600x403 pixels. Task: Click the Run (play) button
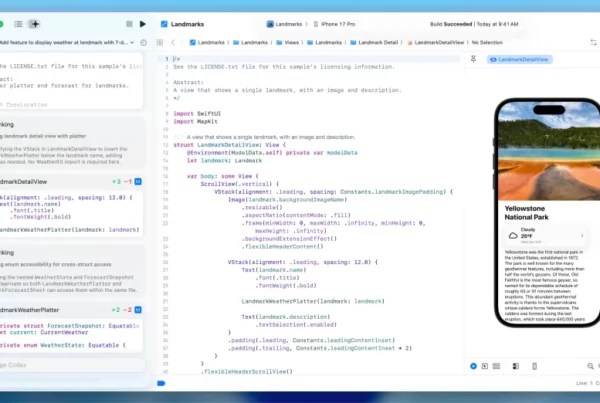pos(143,23)
